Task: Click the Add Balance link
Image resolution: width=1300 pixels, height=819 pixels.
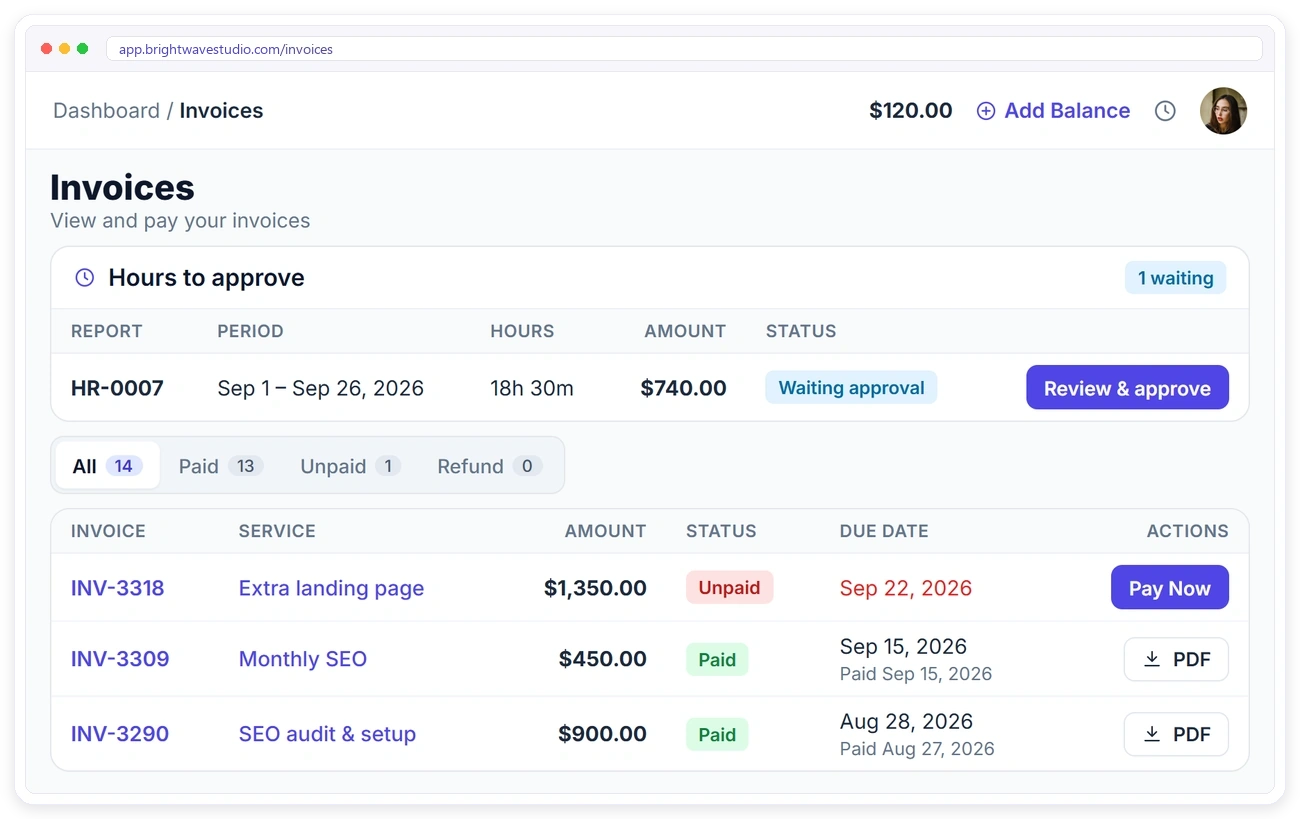Action: pos(1053,111)
